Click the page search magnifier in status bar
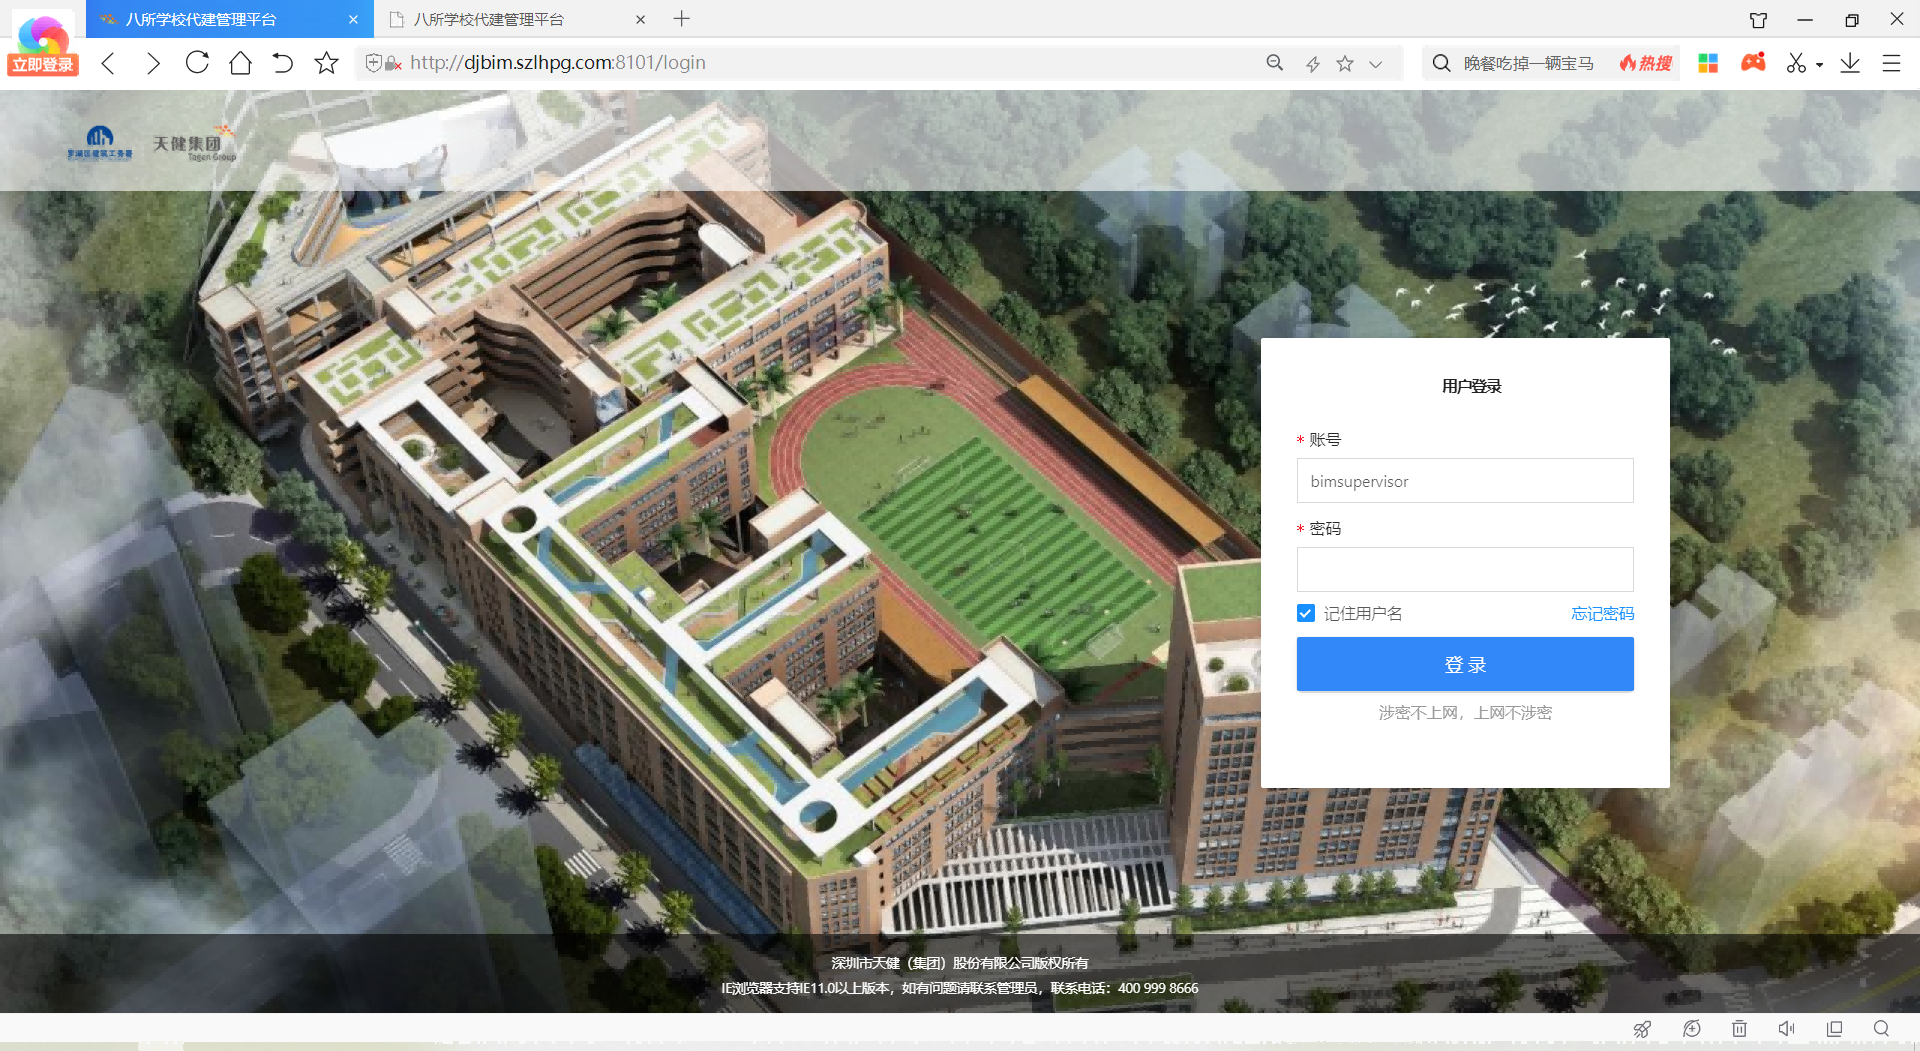Screen dimensions: 1920x1051 (1882, 1029)
